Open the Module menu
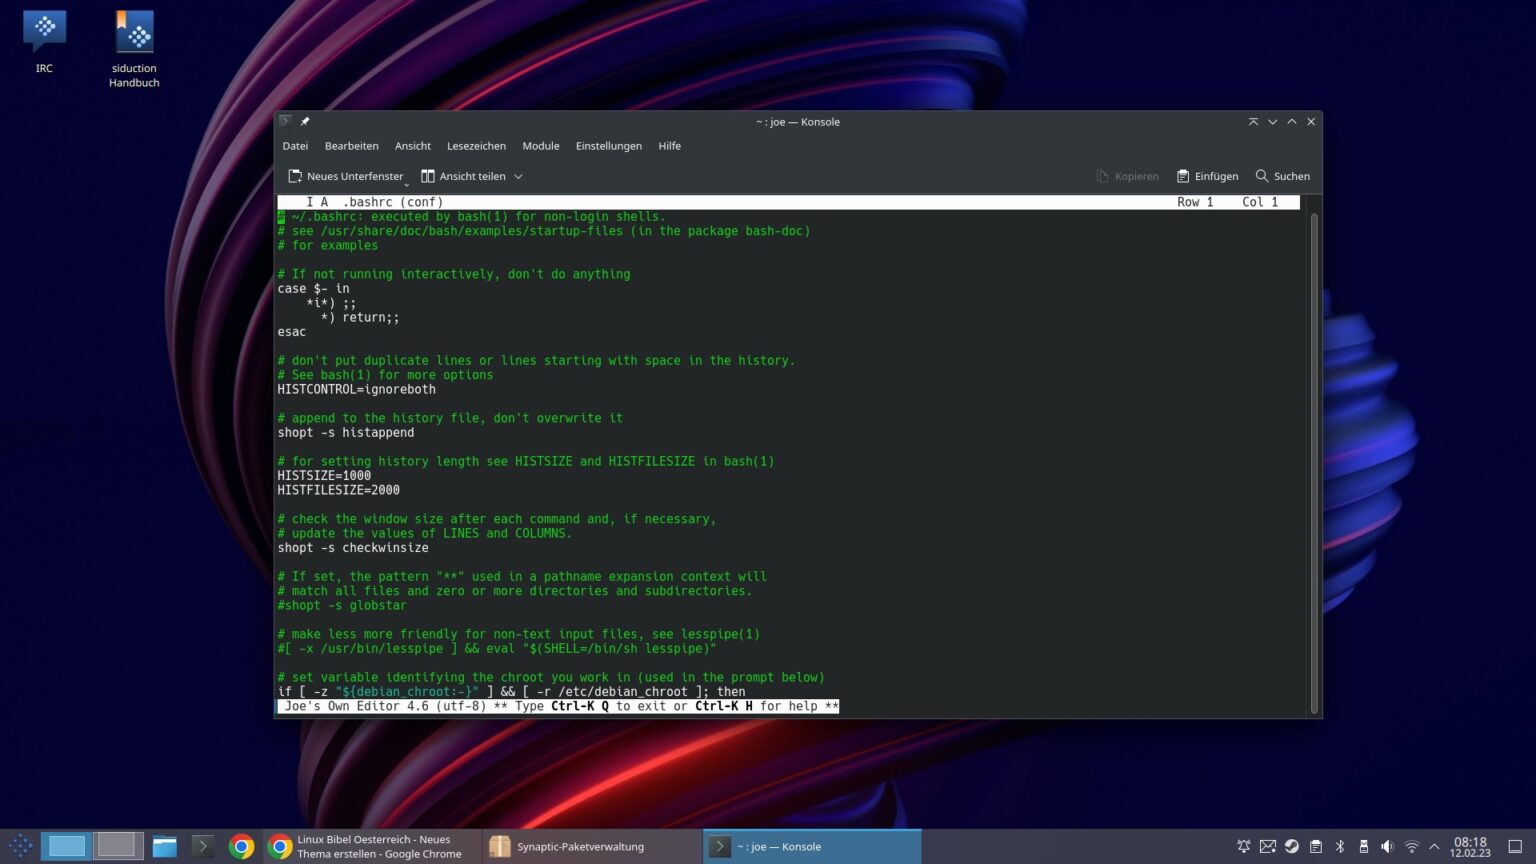This screenshot has width=1536, height=864. coord(540,146)
